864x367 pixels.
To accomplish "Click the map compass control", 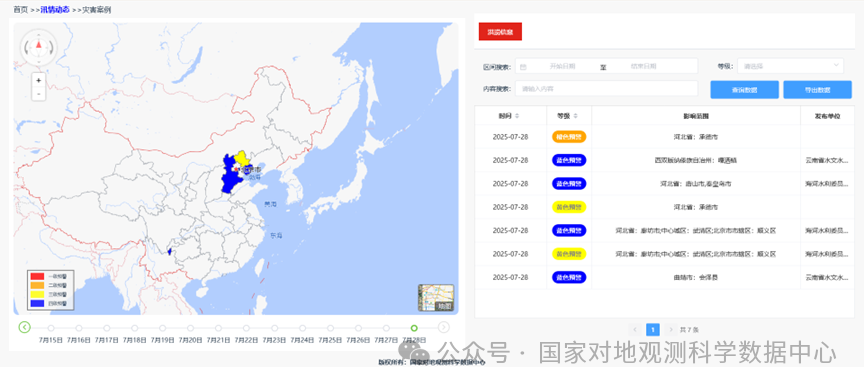I will pos(39,47).
